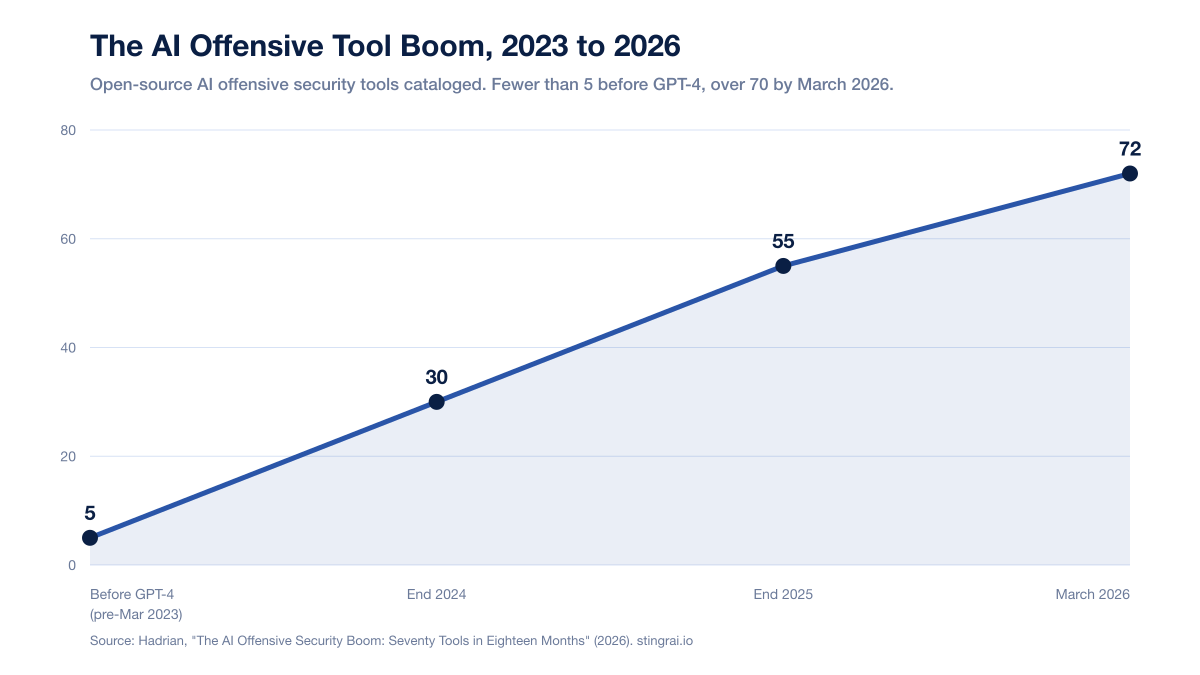Click the data point labeled 72
This screenshot has width=1200, height=675.
click(x=1130, y=173)
